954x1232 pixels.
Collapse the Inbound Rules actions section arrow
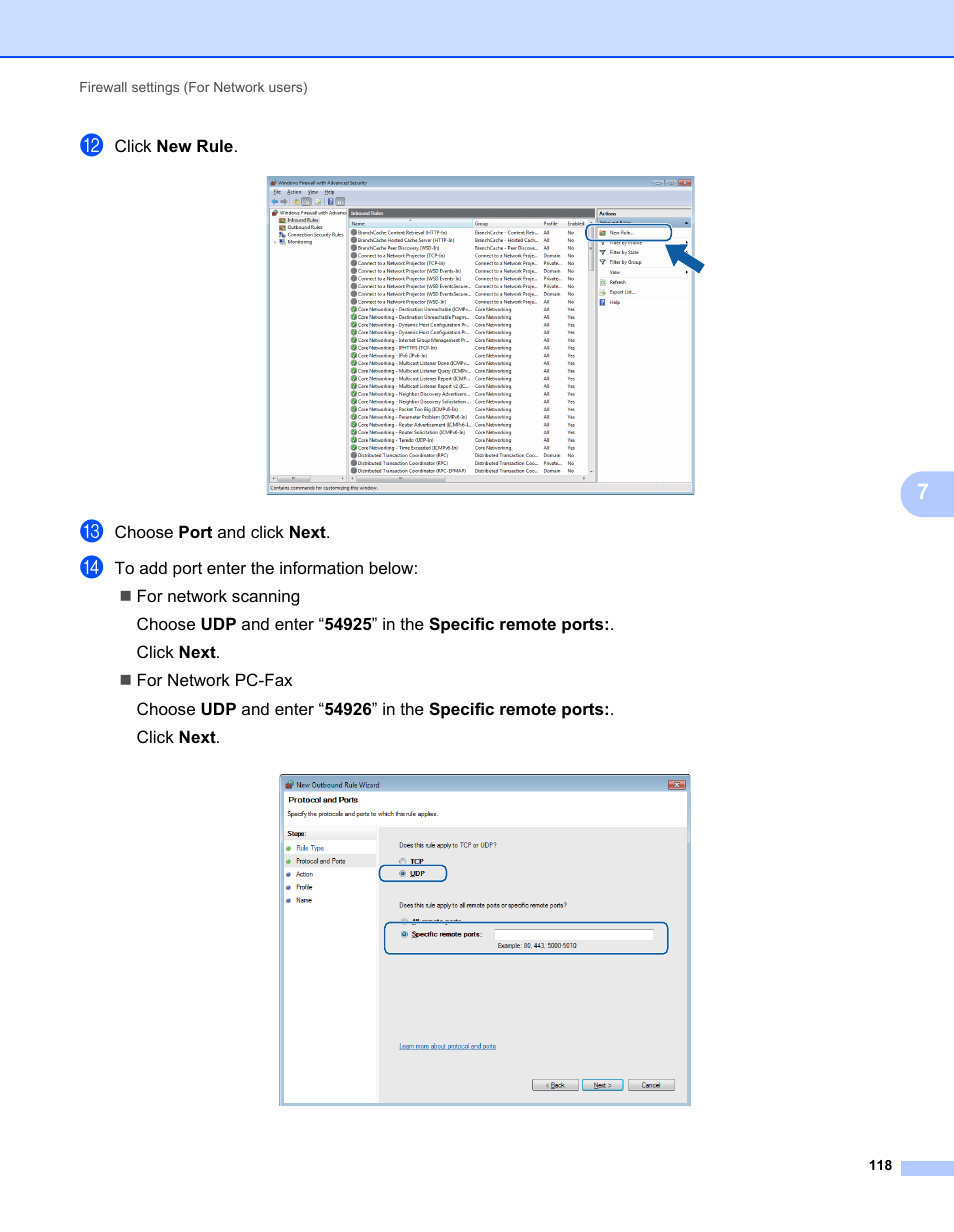click(686, 223)
